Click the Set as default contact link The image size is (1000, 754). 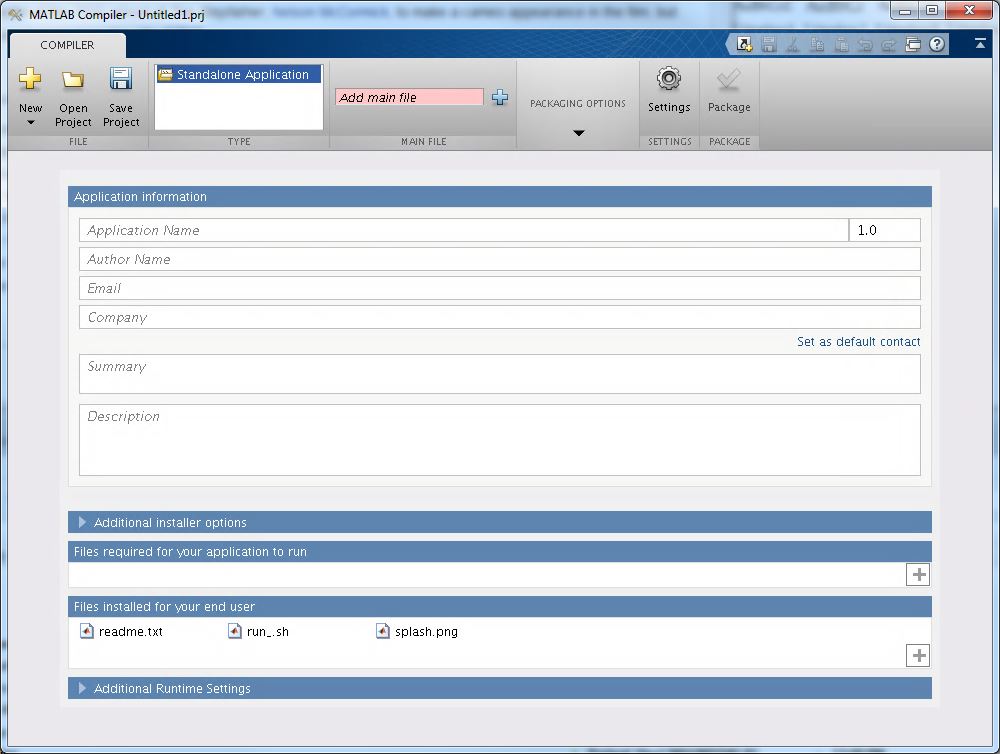858,342
